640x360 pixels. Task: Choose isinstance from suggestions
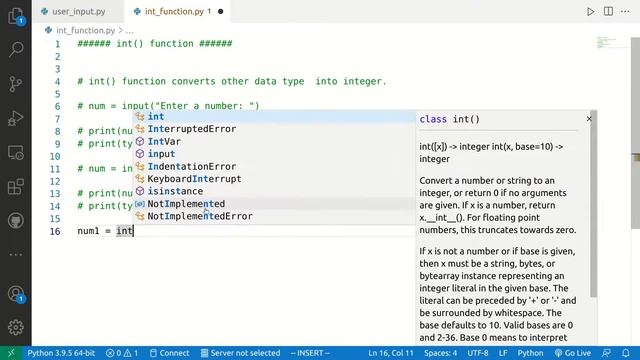coord(274,191)
